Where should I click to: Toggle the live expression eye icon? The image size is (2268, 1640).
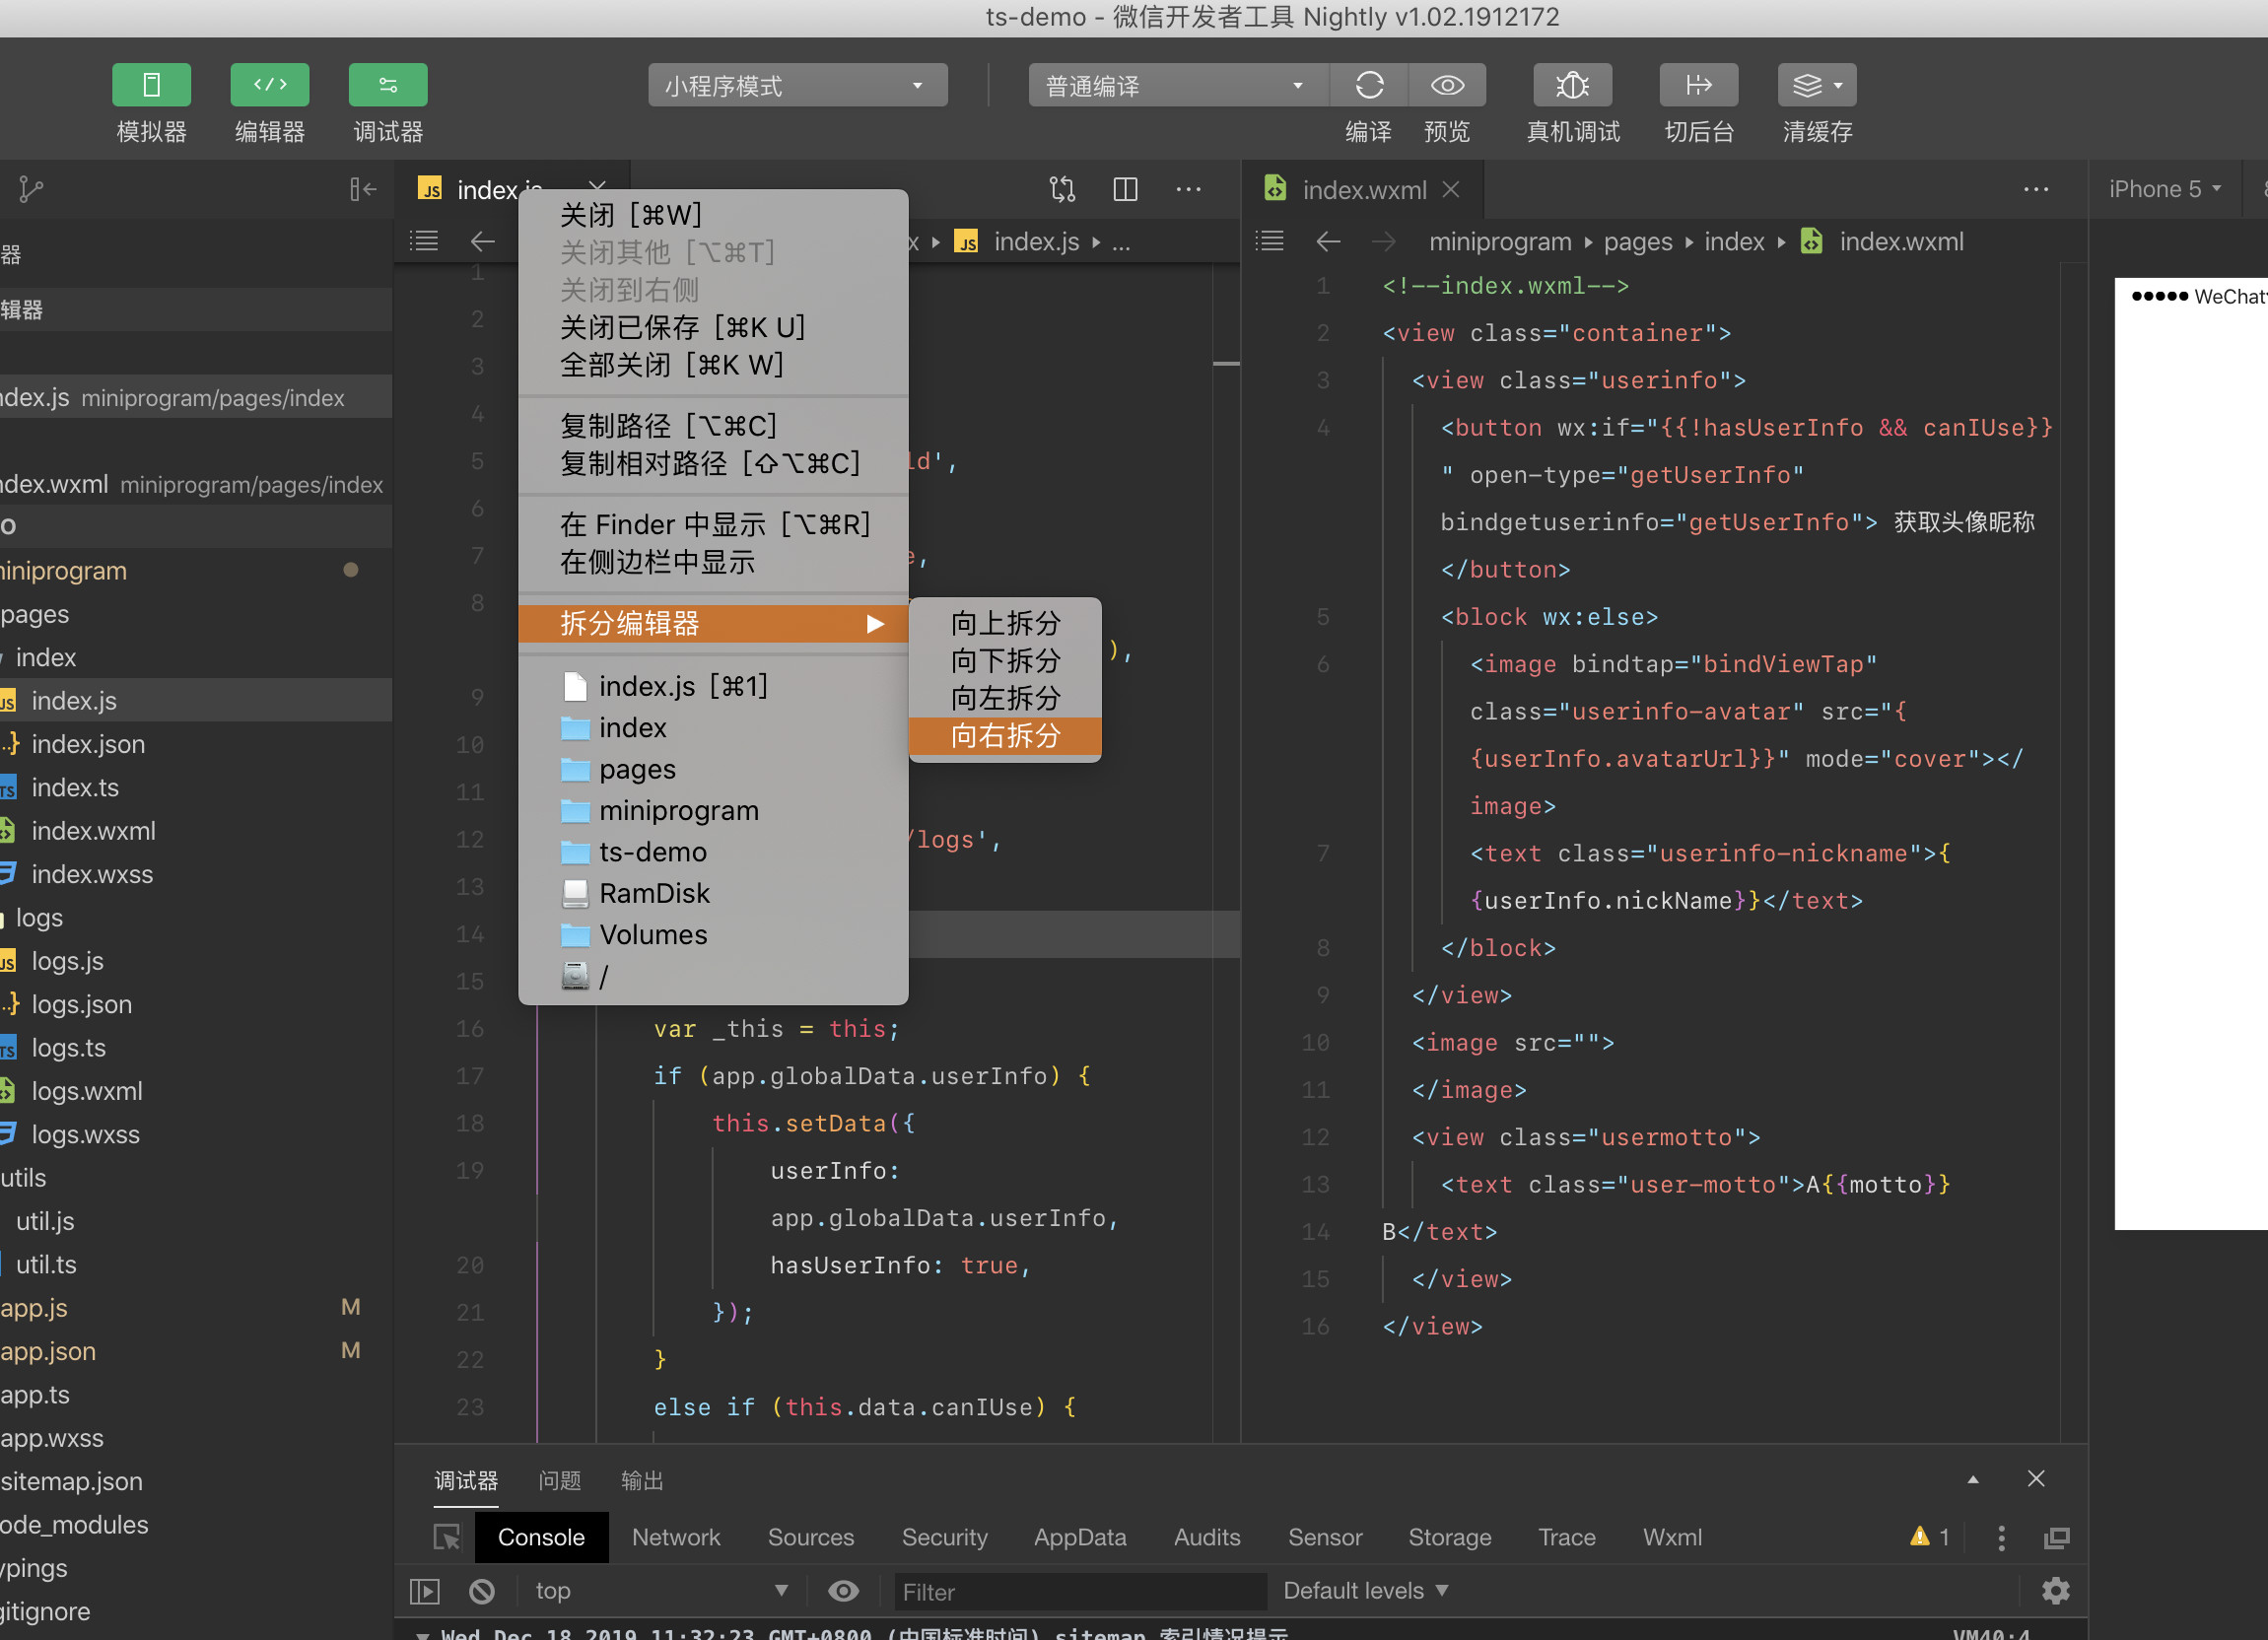click(x=843, y=1591)
